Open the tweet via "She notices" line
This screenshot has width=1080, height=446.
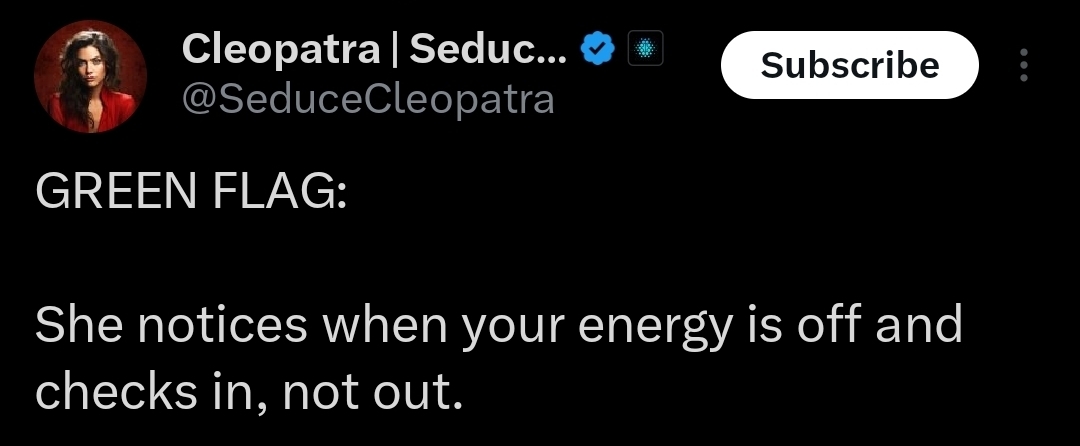(x=498, y=326)
